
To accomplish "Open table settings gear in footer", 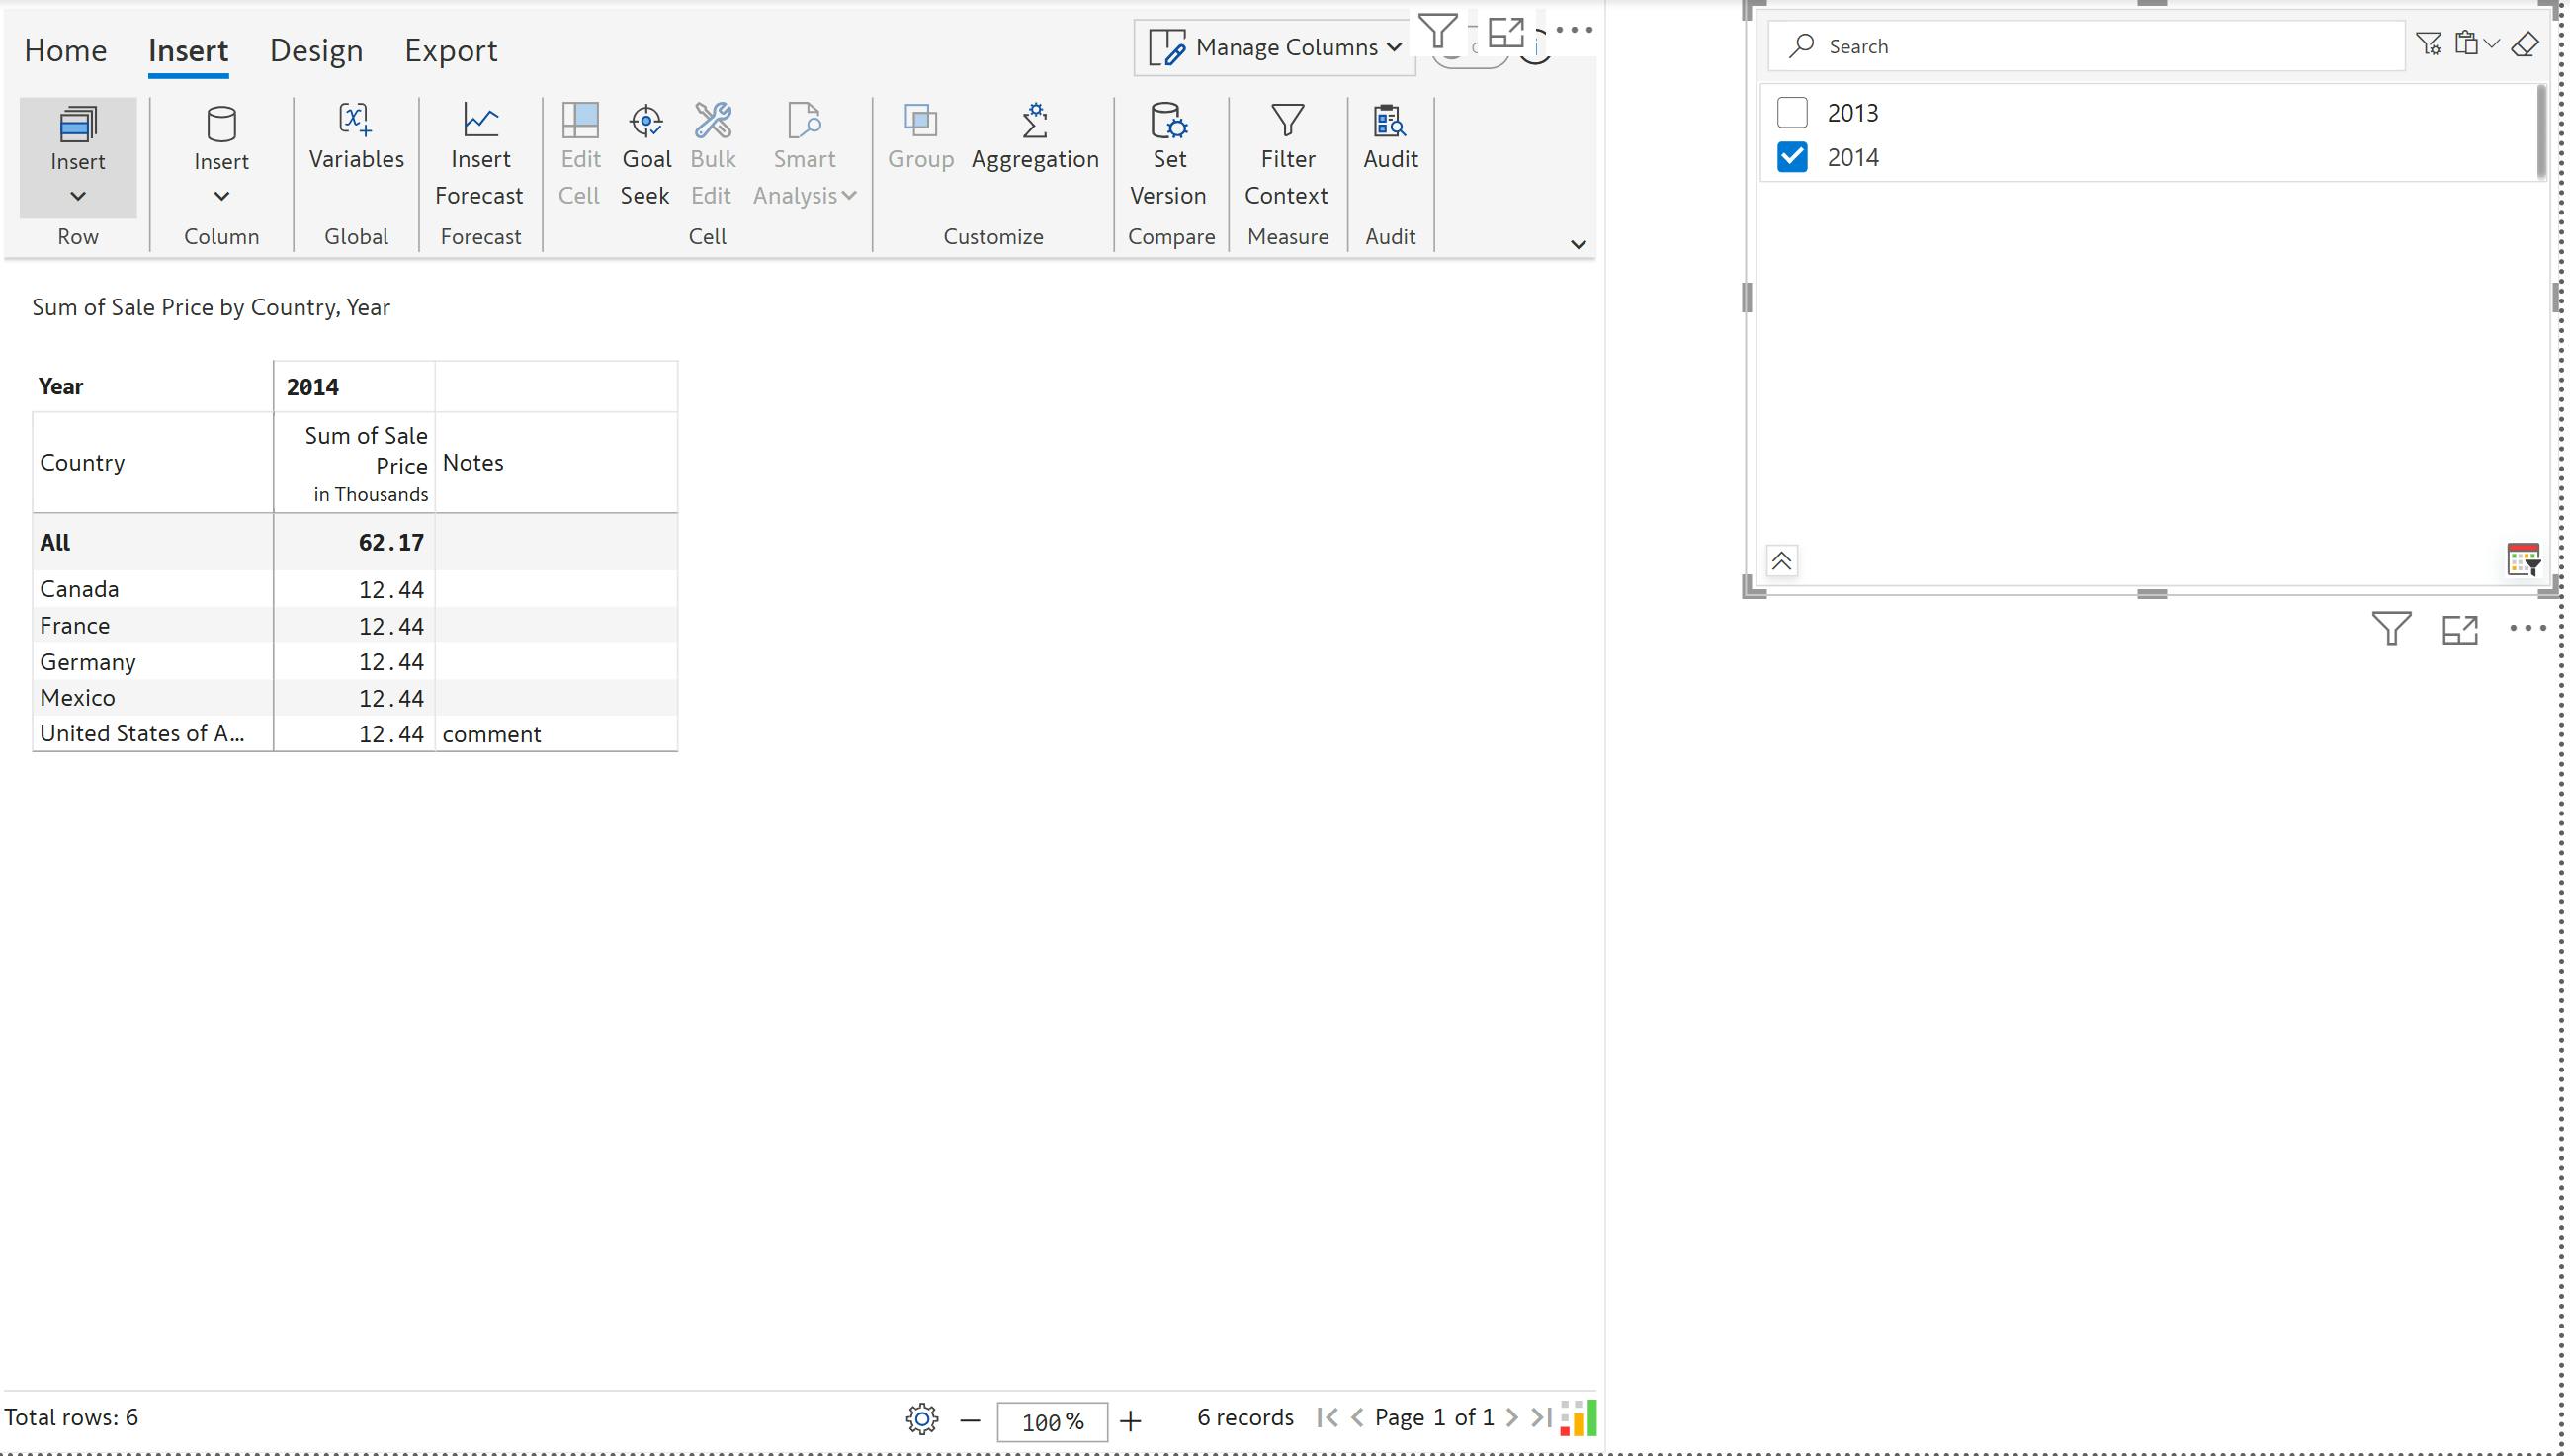I will tap(921, 1419).
